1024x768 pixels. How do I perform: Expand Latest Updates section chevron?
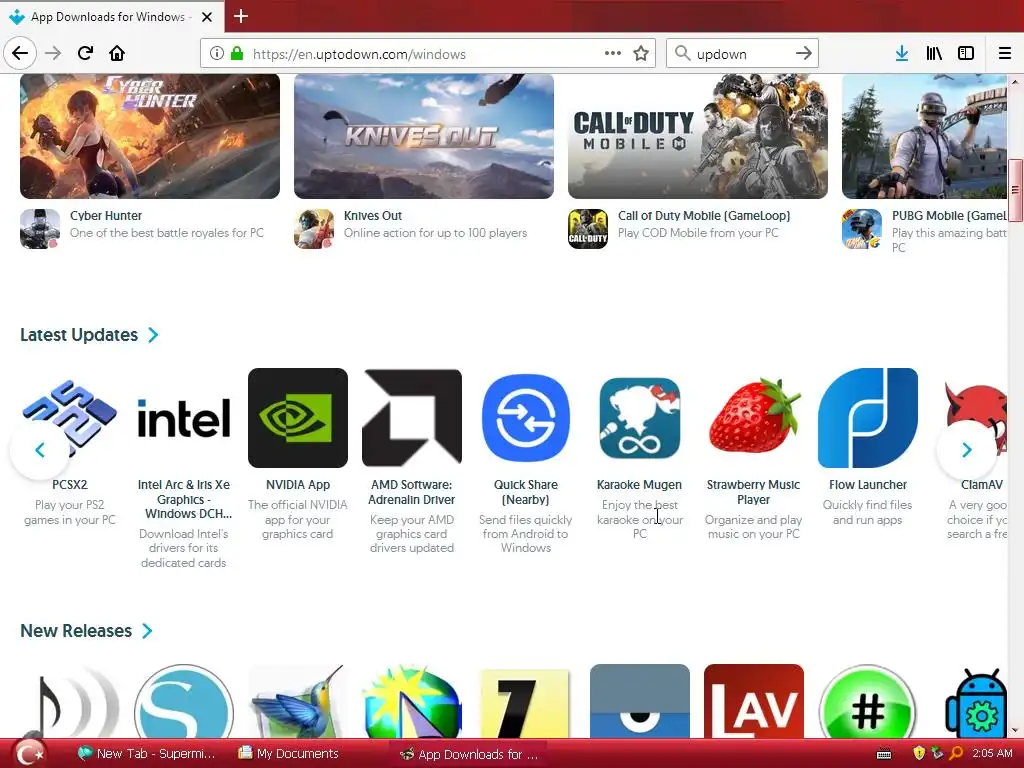point(153,335)
